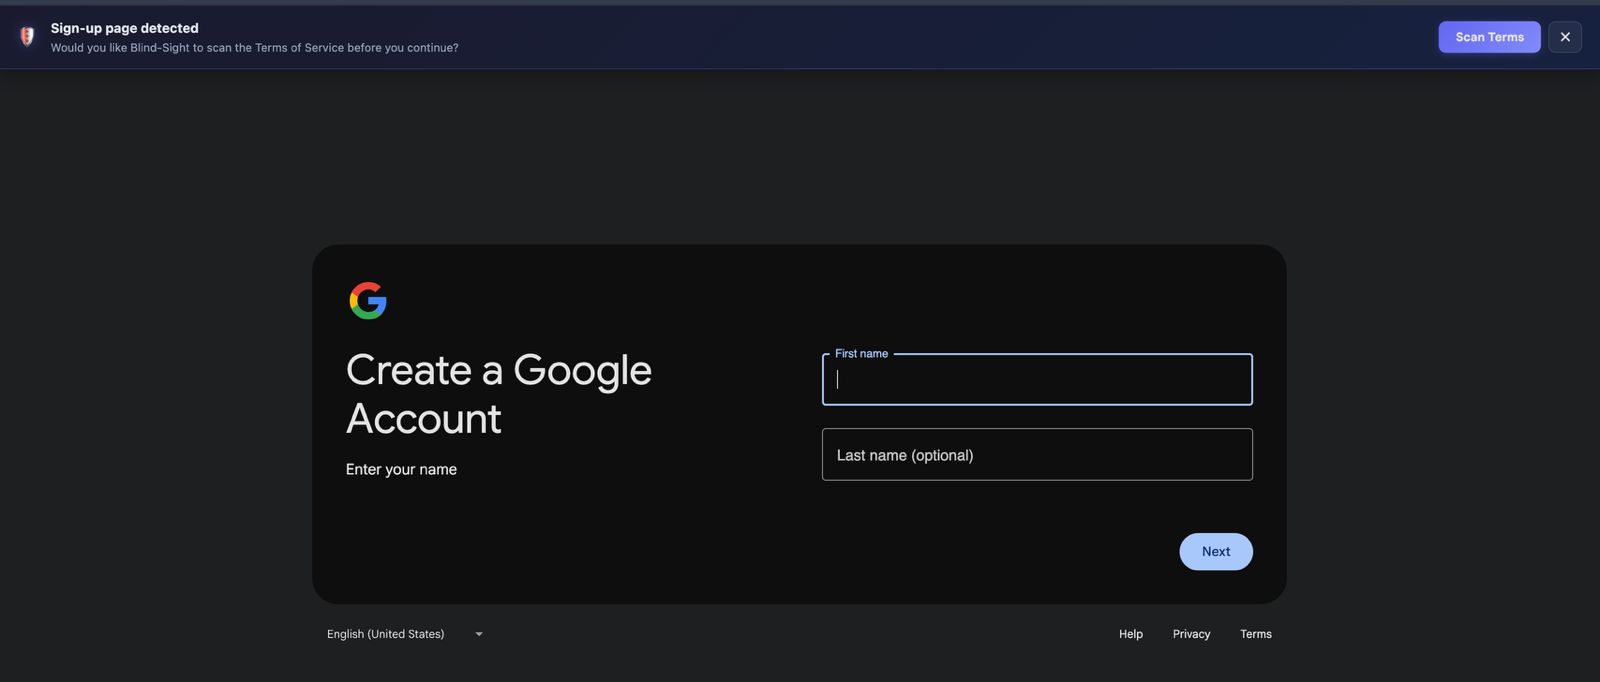1600x682 pixels.
Task: Focus the First name field
Action: click(1037, 379)
